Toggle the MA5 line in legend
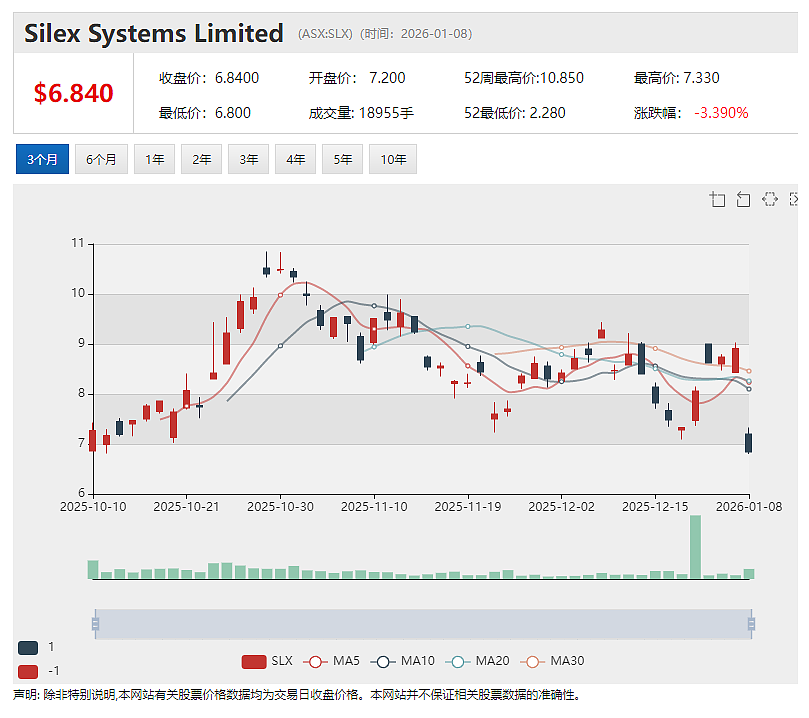809x718 pixels. pos(331,661)
